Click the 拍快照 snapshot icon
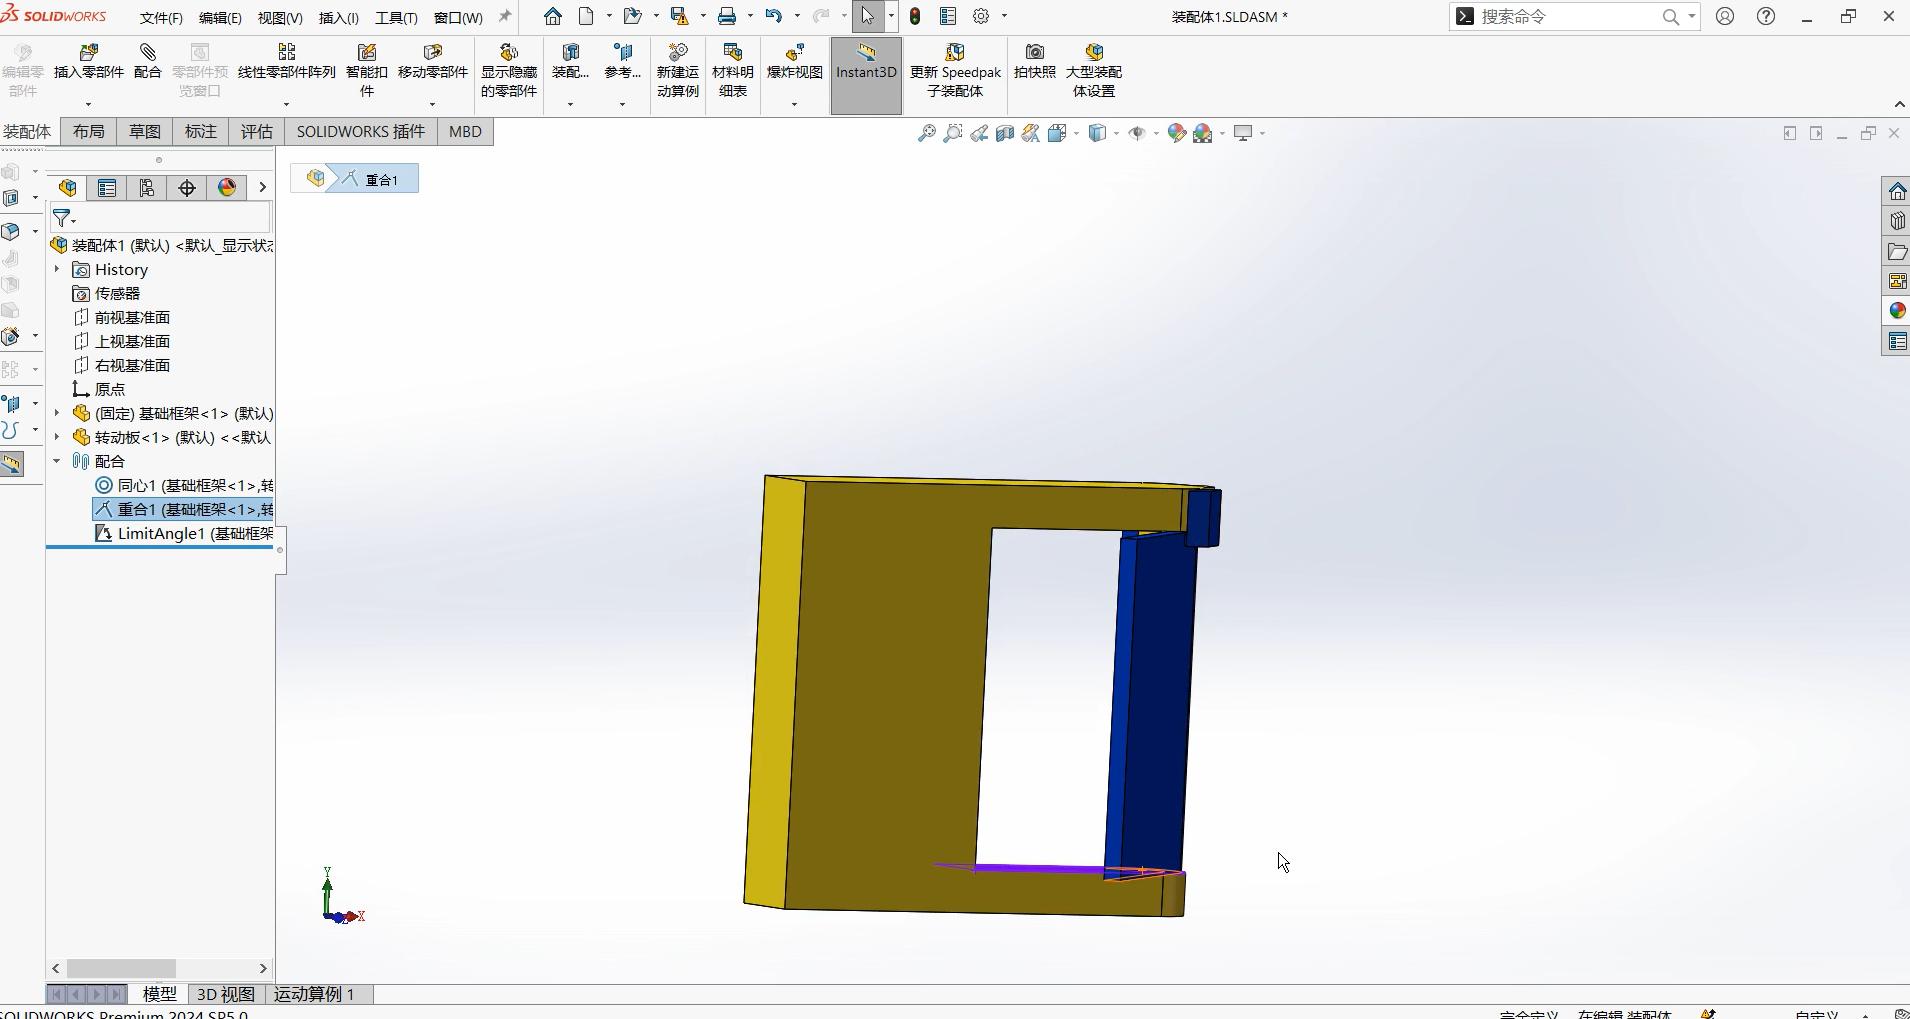Viewport: 1910px width, 1019px height. (x=1034, y=60)
